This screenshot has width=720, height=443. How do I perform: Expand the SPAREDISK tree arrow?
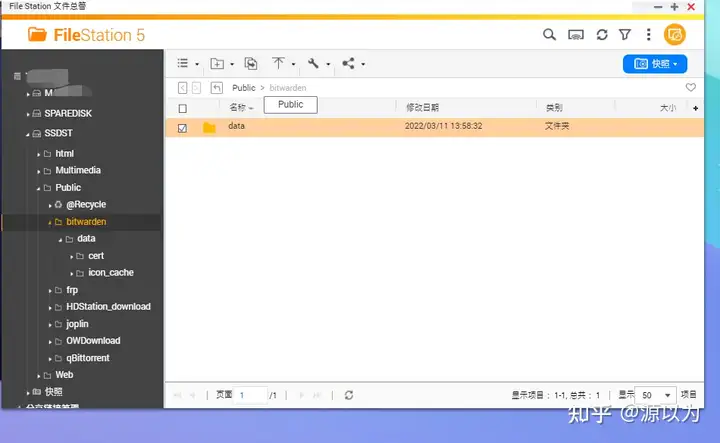(28, 114)
